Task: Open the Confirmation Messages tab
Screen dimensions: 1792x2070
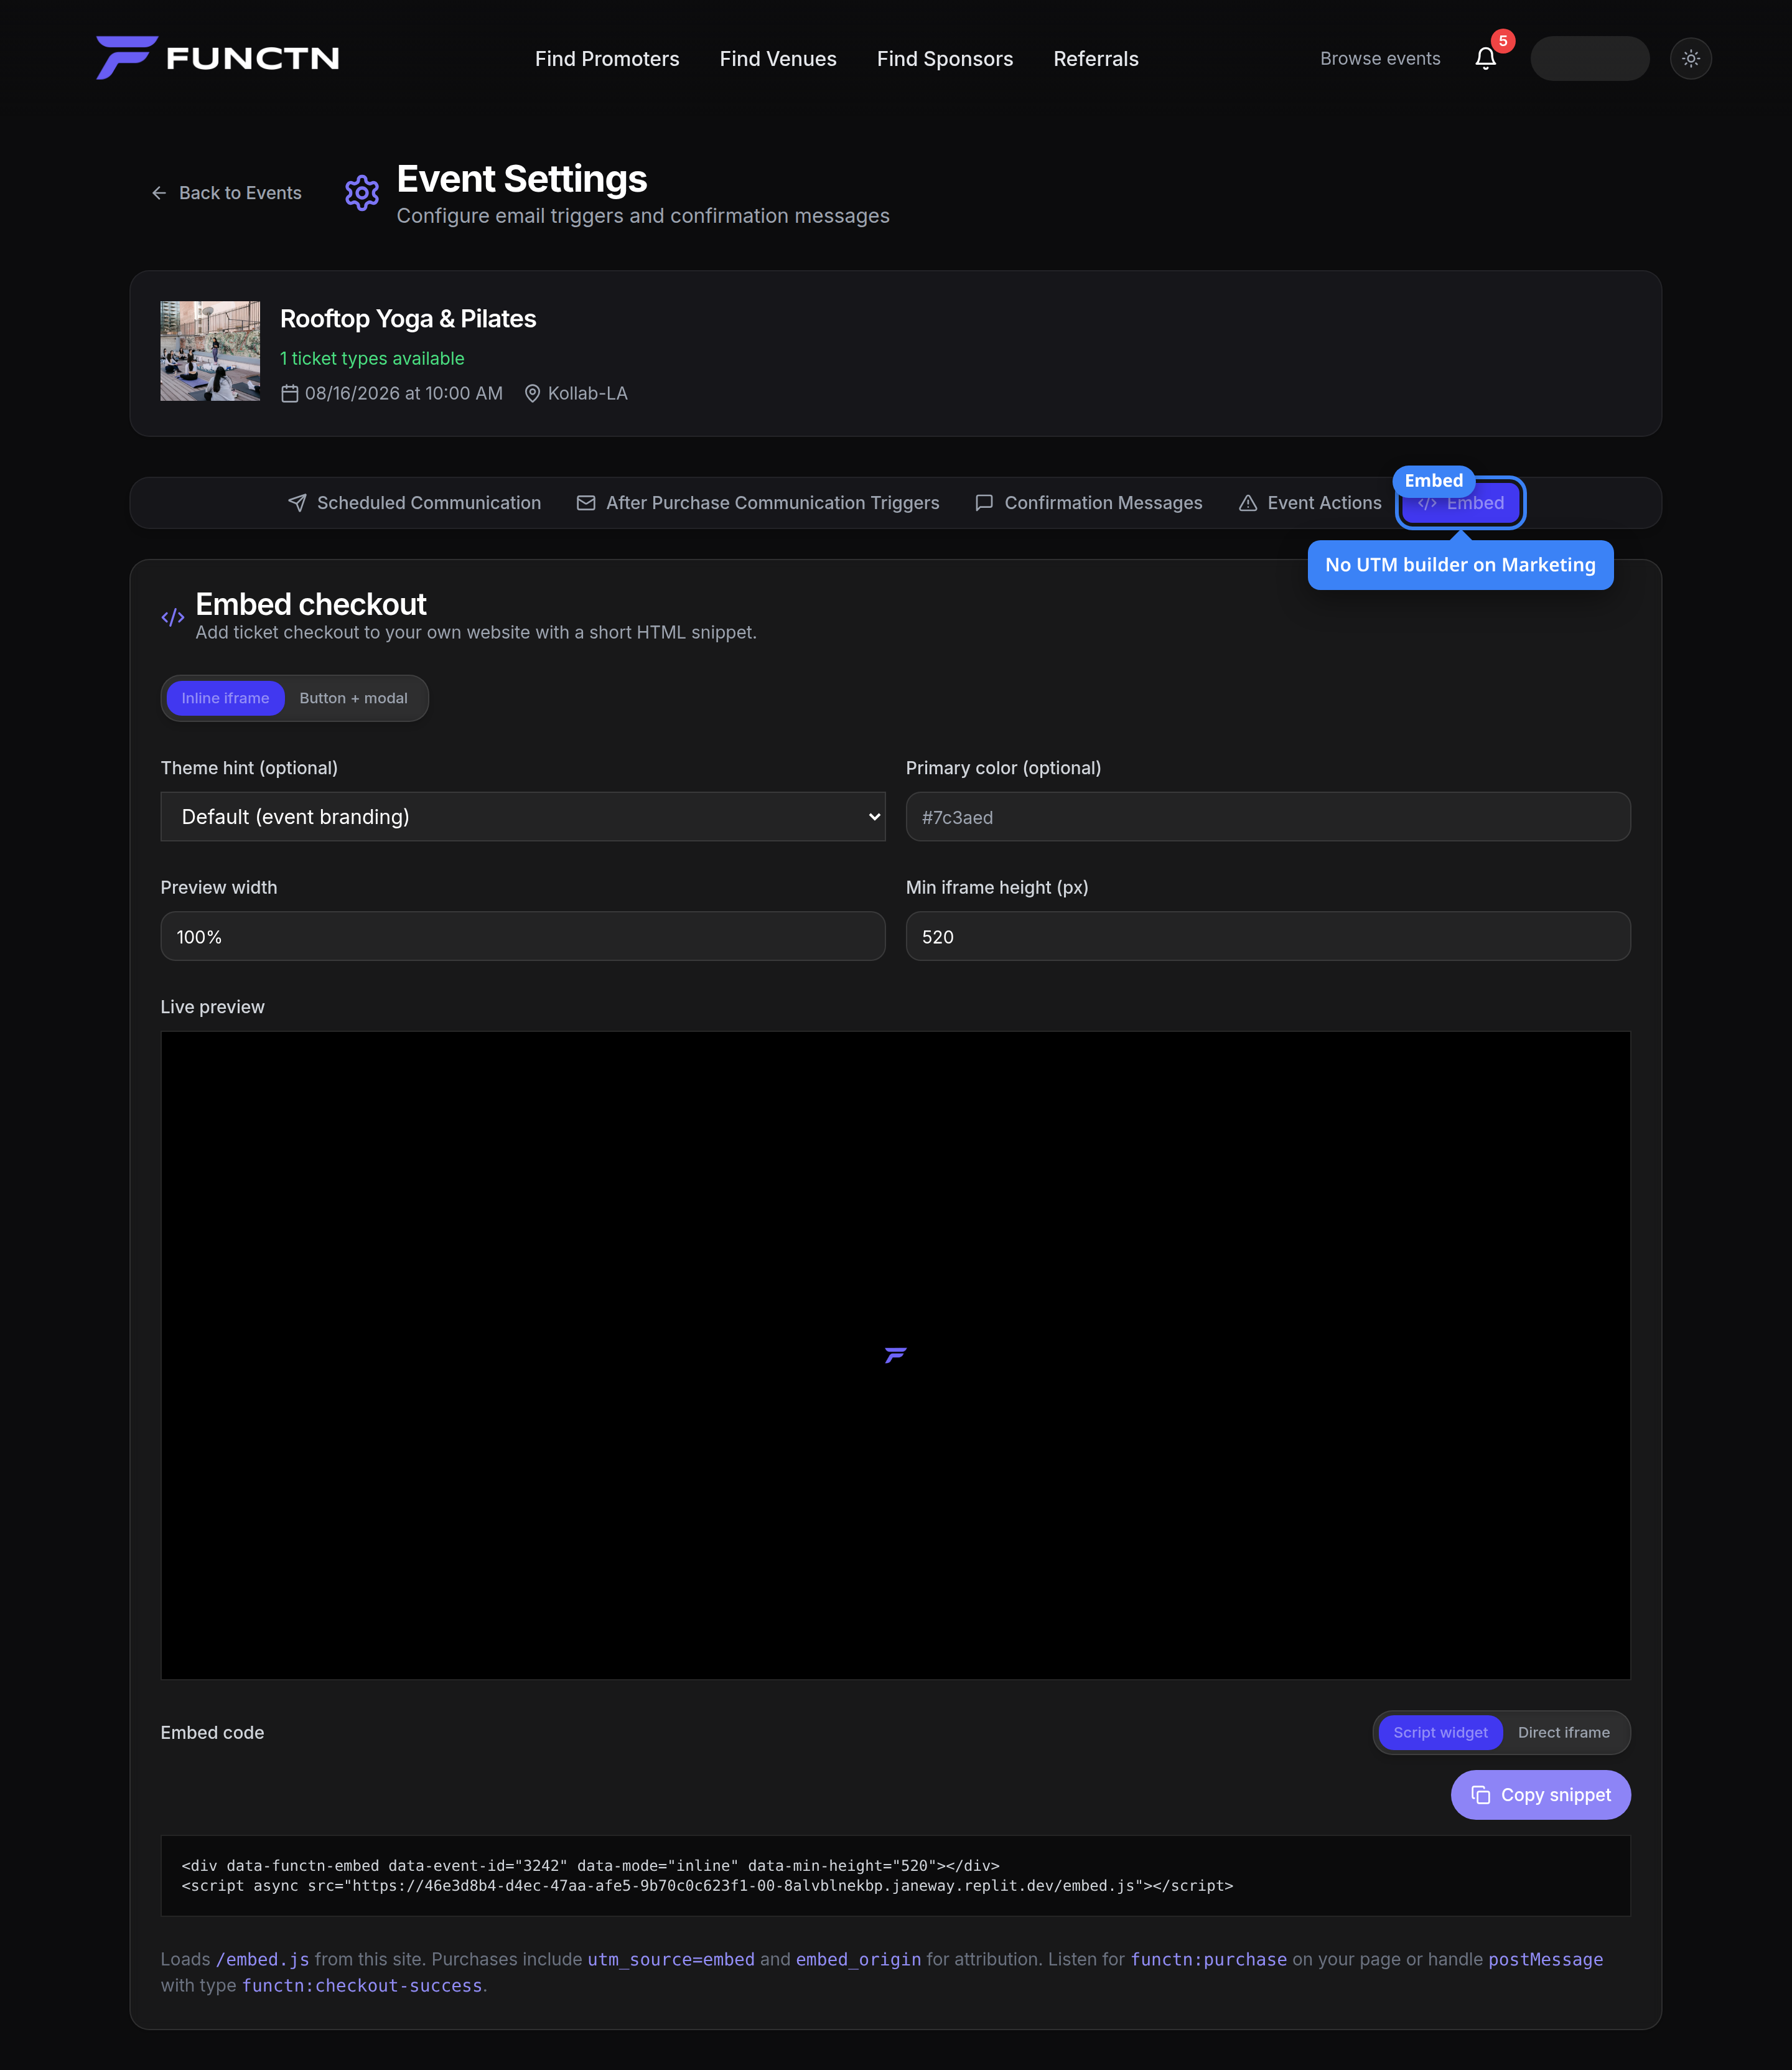Action: [x=1089, y=503]
